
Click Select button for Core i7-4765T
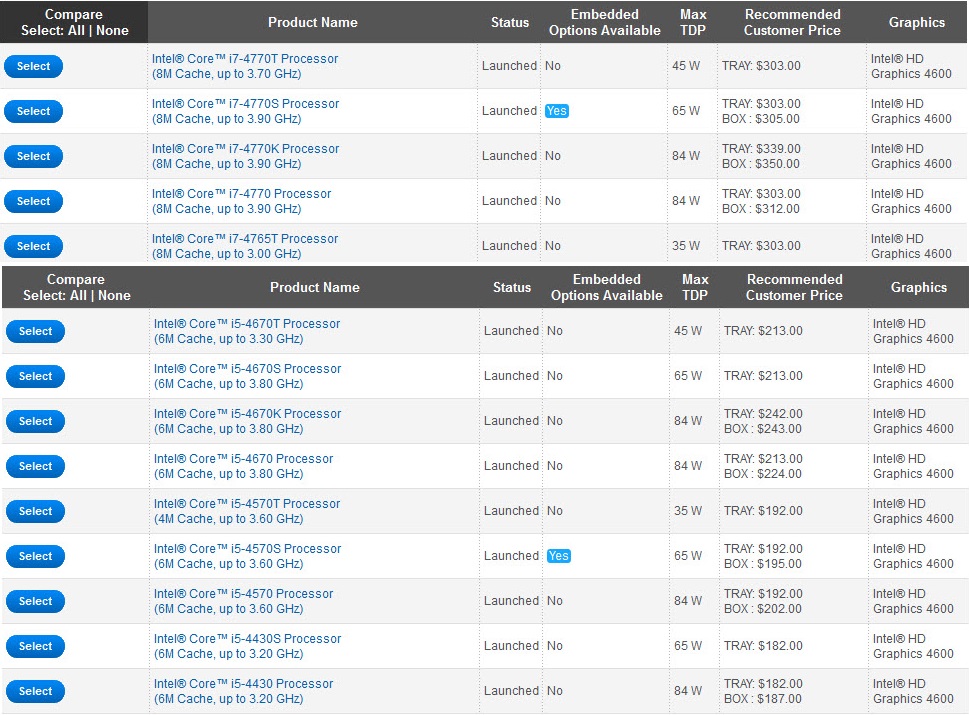[x=33, y=247]
